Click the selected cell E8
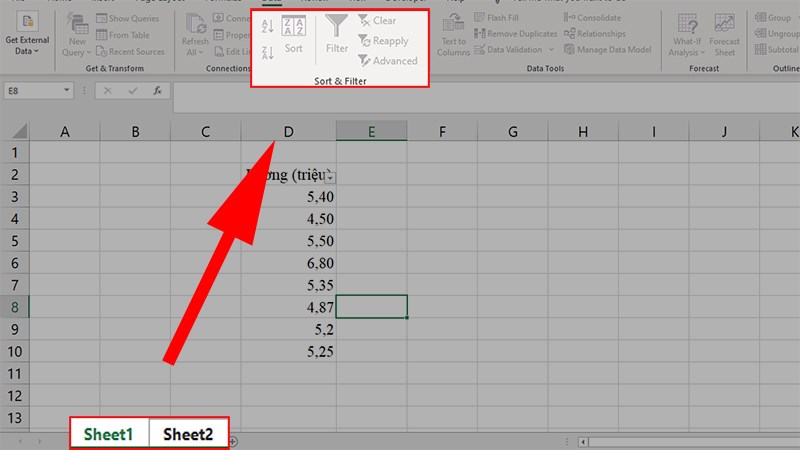Image resolution: width=800 pixels, height=450 pixels. [371, 307]
